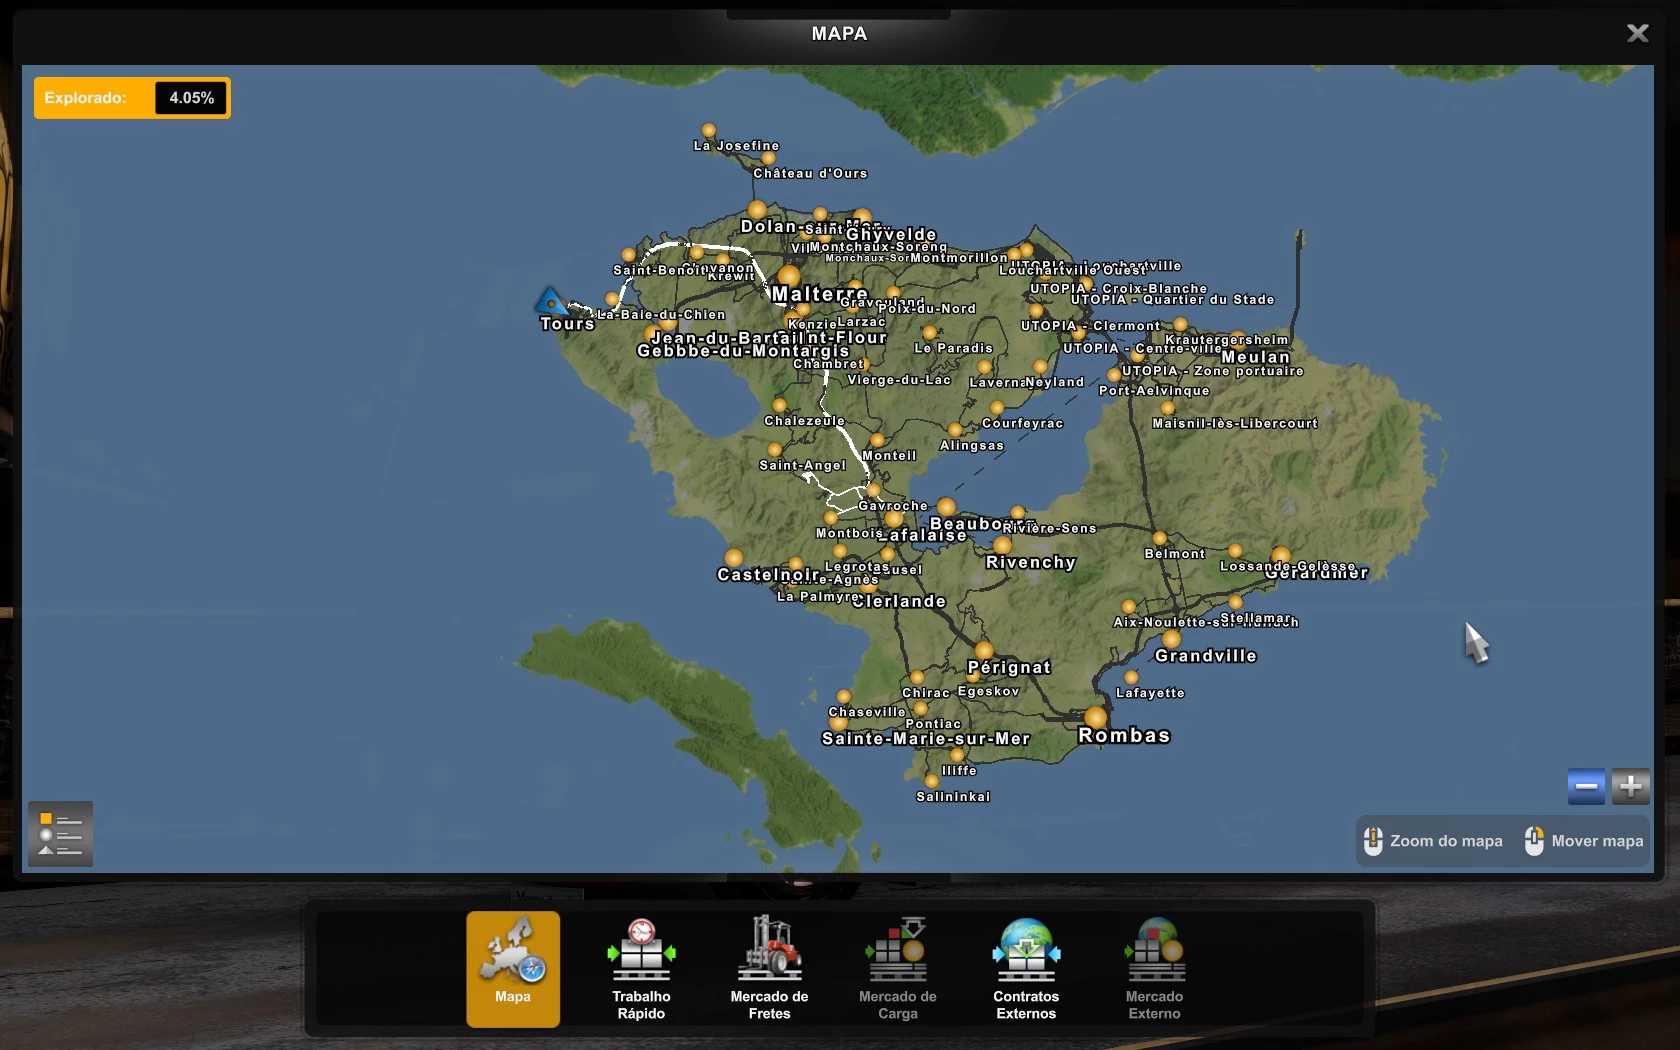Click the Malterre city marker
The height and width of the screenshot is (1050, 1680).
tap(789, 276)
